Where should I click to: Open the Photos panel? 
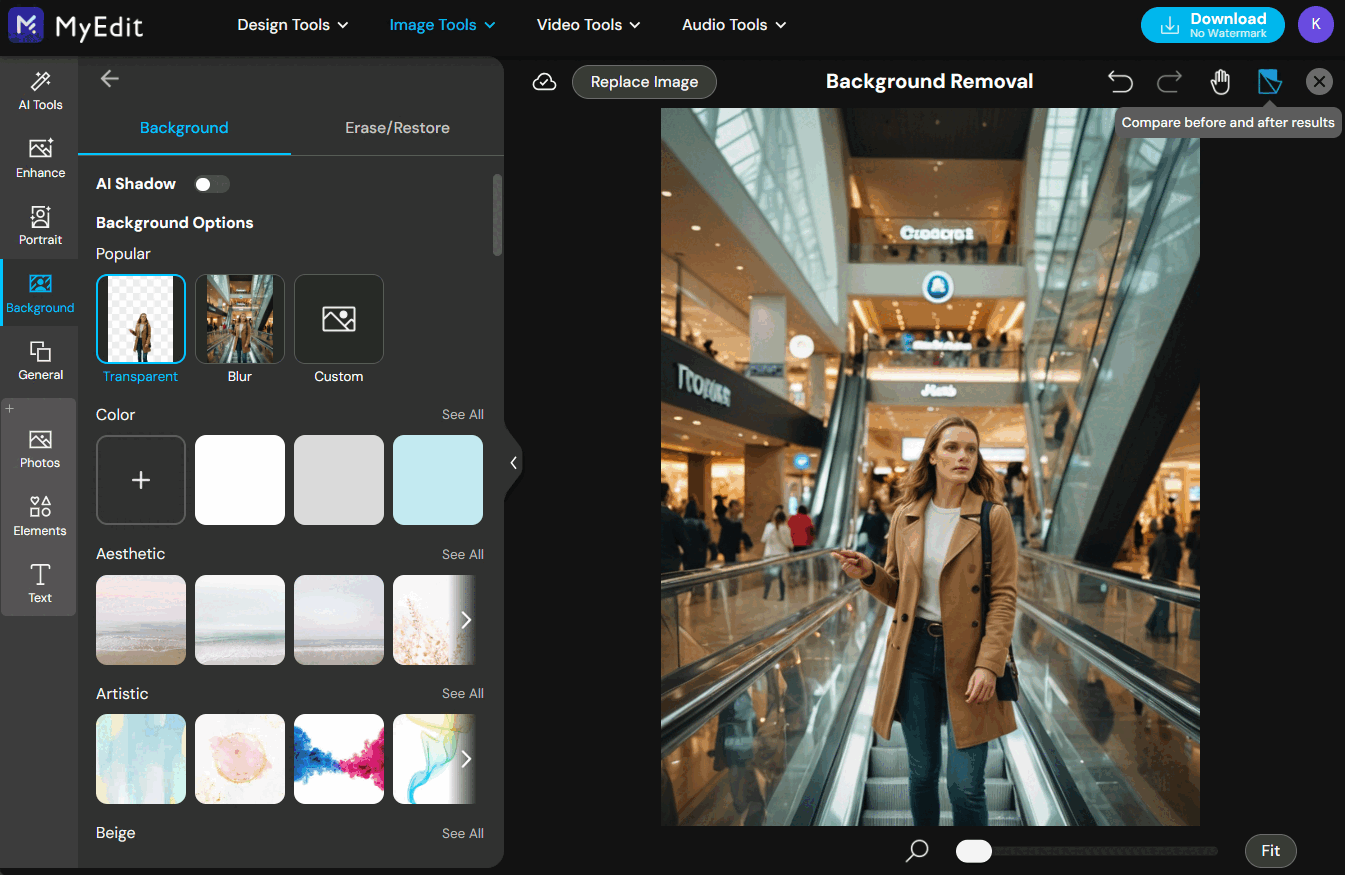(39, 447)
